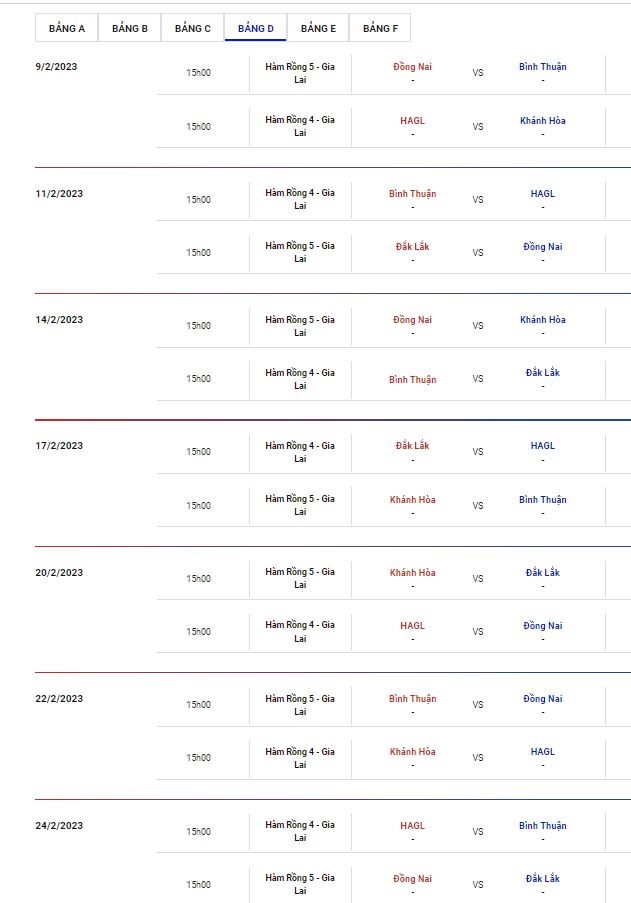This screenshot has height=903, width=631.
Task: Click Đồng Nai in the 22/2/2023 fixtures
Action: click(x=543, y=699)
